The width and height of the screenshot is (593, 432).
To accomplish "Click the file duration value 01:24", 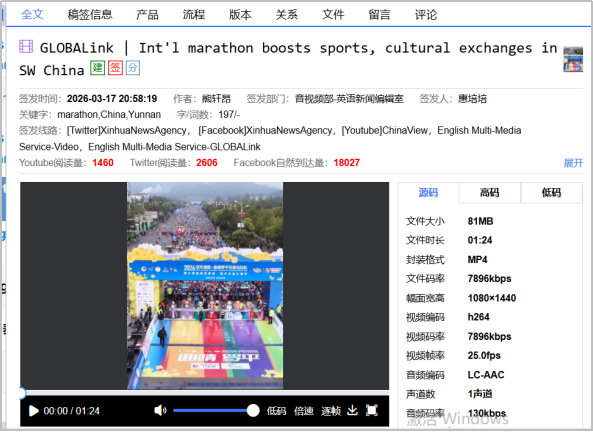I will tap(480, 240).
